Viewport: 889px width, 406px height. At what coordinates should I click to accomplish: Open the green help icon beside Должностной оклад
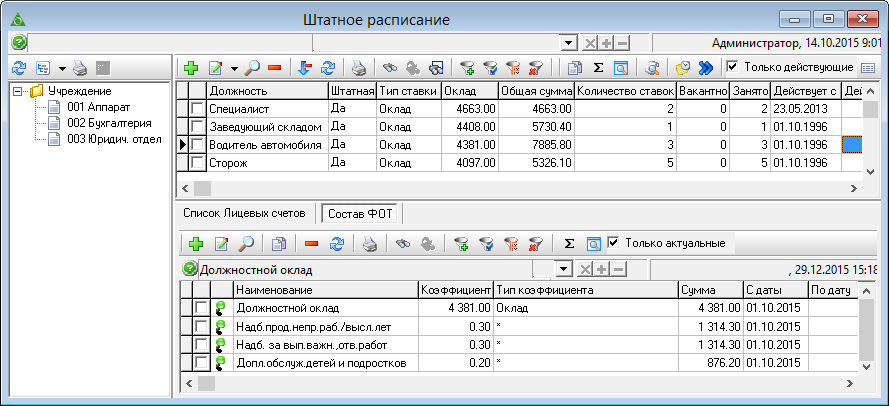coord(189,269)
